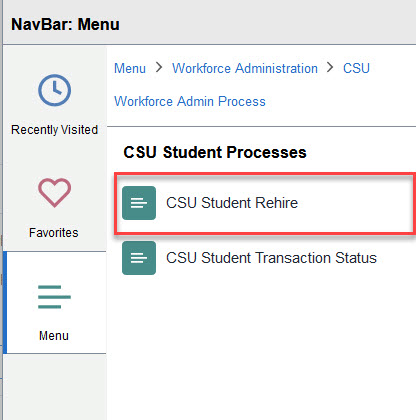Open CSU Student Rehire item
Screen dimensions: 416x420
(265, 203)
